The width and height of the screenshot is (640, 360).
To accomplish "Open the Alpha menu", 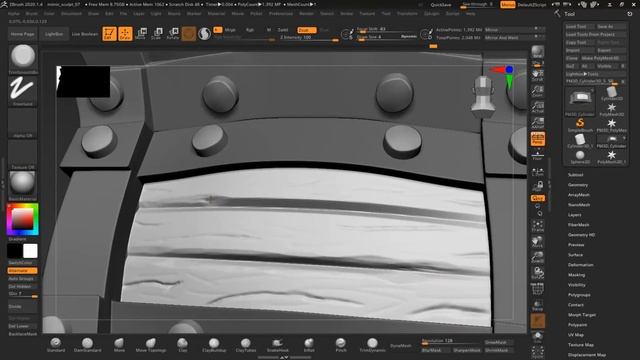I will (13, 13).
